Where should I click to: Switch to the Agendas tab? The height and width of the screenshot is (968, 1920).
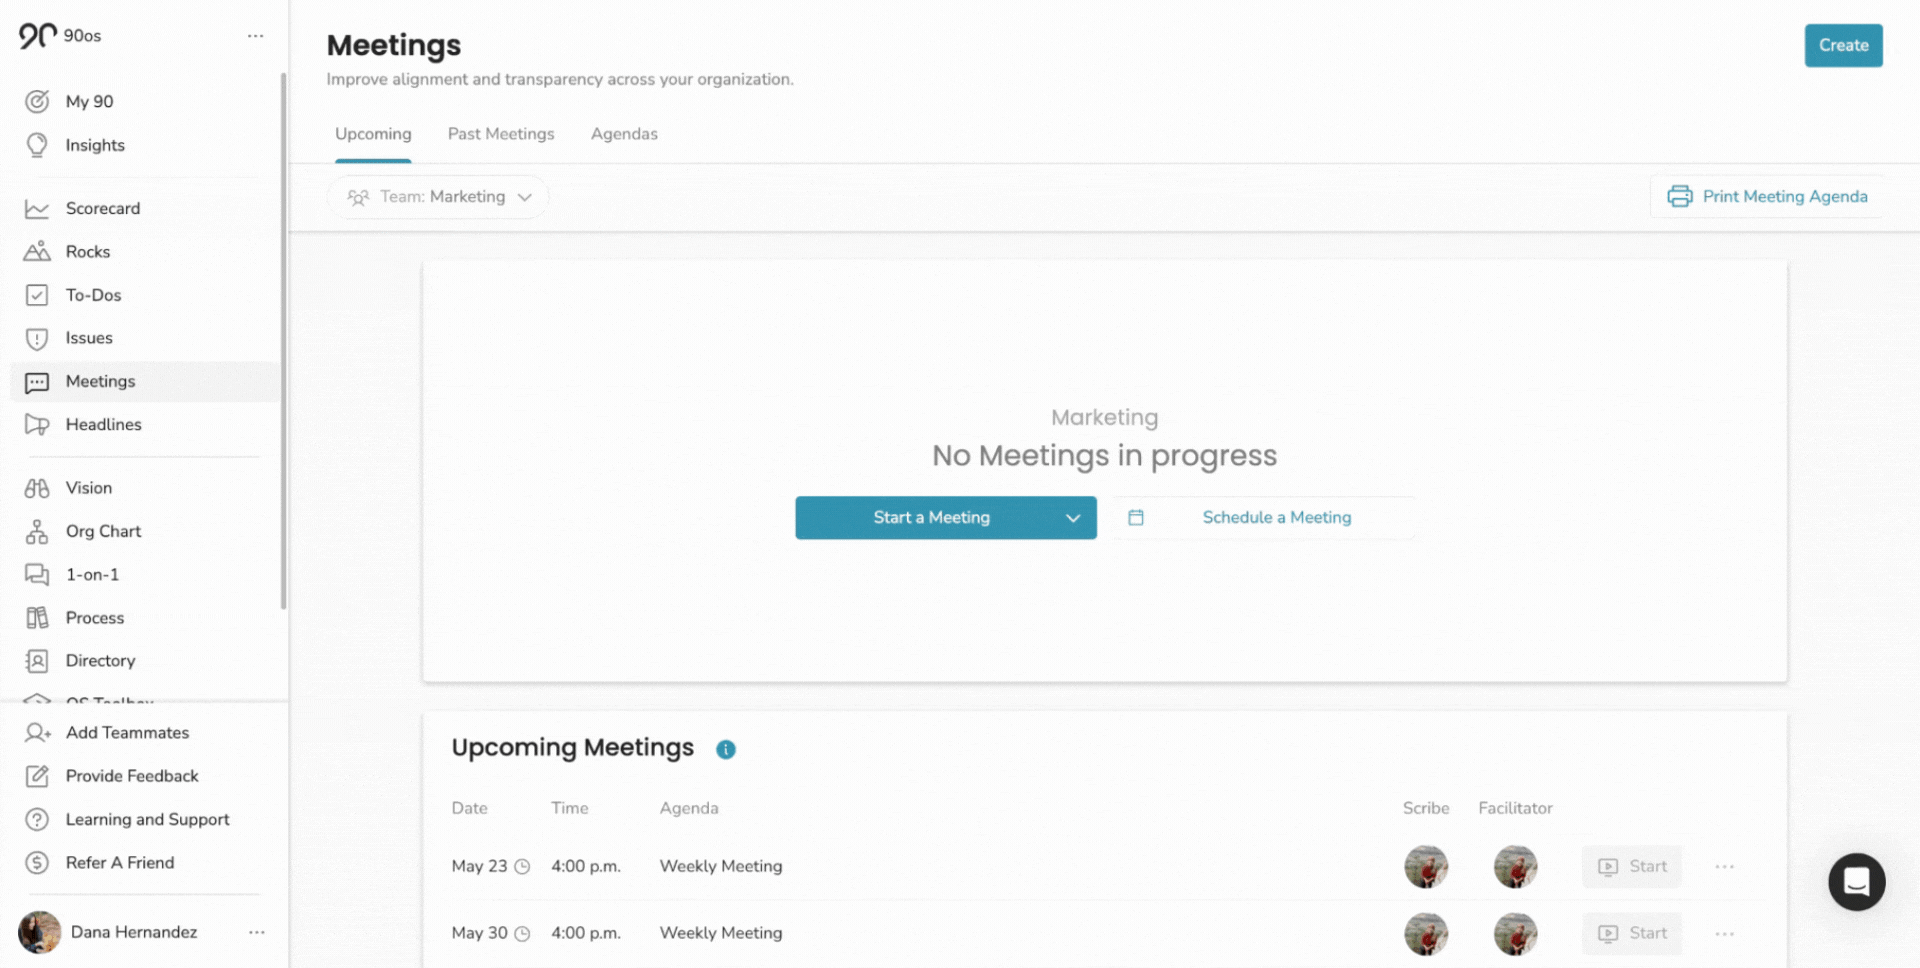(624, 134)
